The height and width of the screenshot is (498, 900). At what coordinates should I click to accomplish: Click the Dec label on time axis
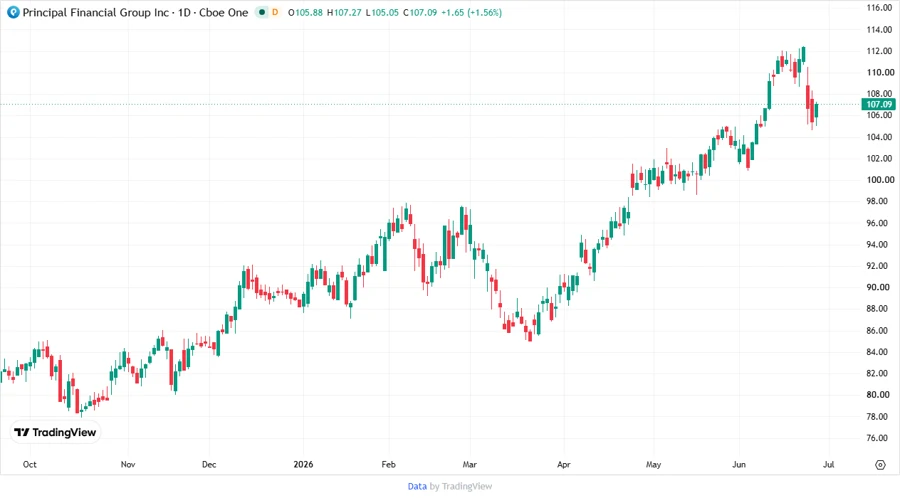tap(209, 465)
